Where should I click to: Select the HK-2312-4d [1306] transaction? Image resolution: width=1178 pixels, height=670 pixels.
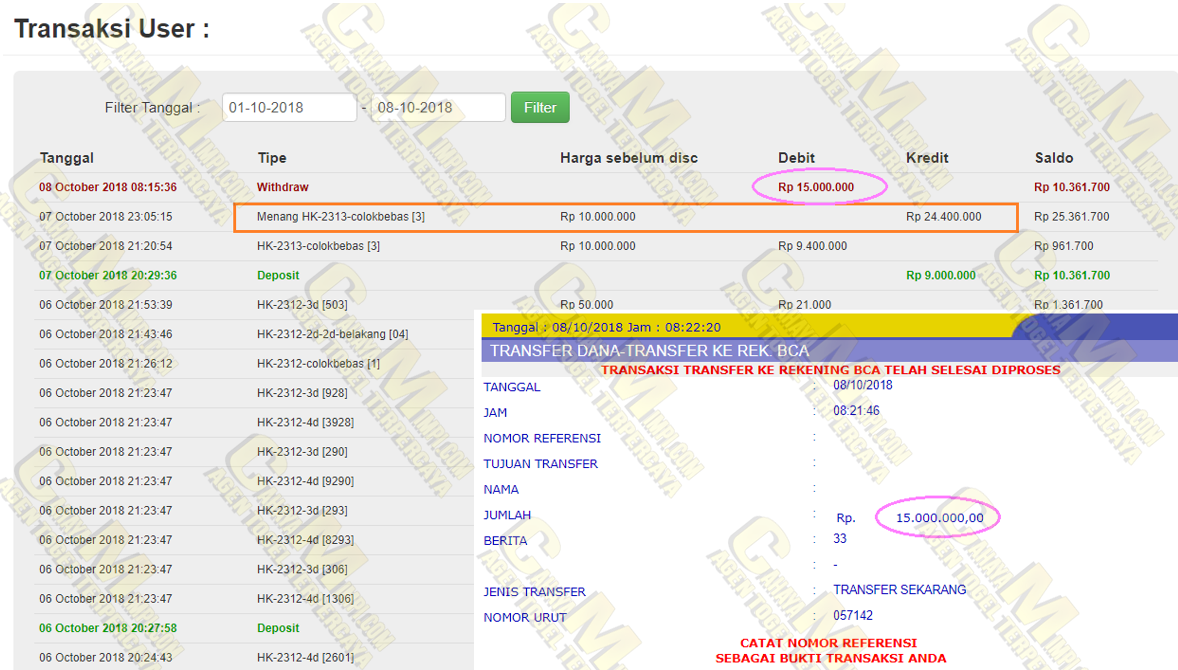(x=305, y=599)
